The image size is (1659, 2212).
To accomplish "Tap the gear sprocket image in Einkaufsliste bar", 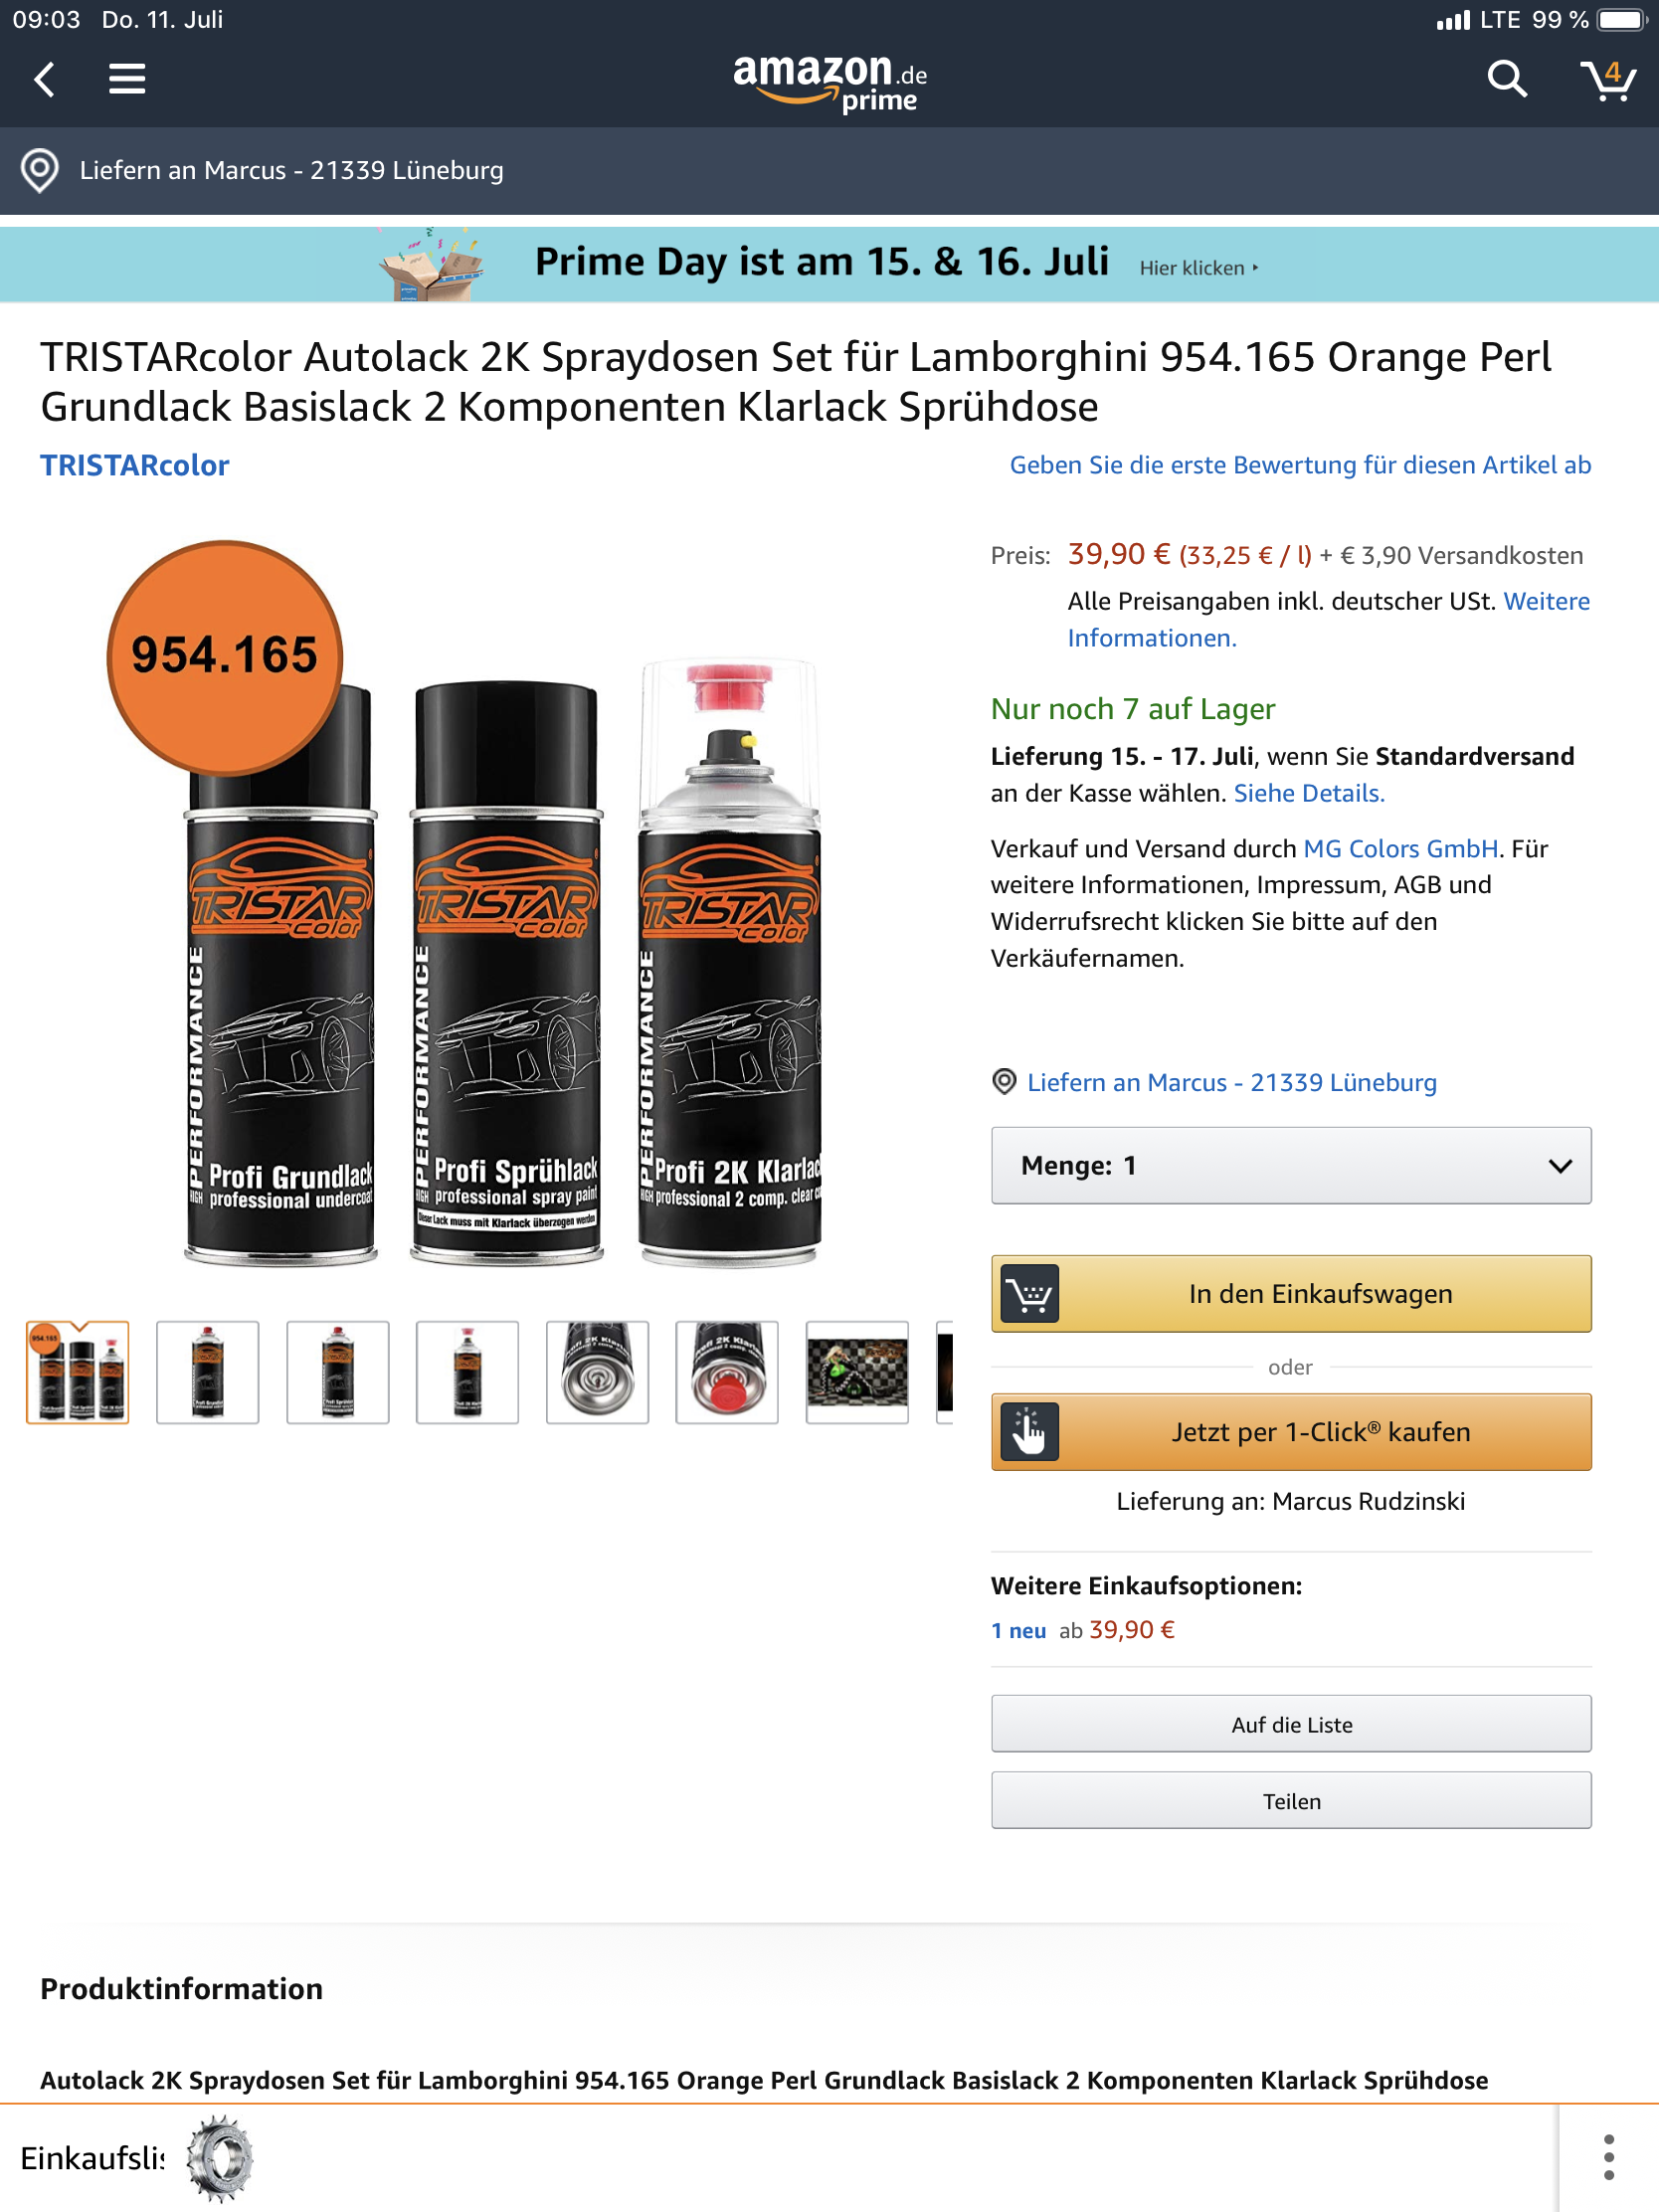I will tap(220, 2158).
